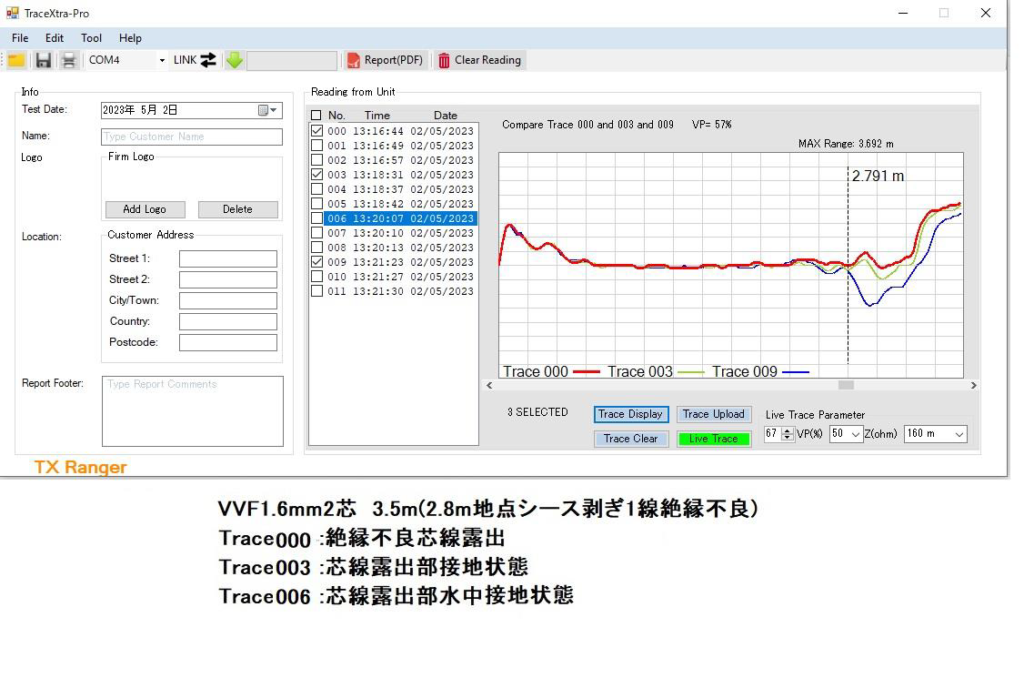Check reading 004 checkbox
Screen dimensions: 1024x688
click(317, 189)
